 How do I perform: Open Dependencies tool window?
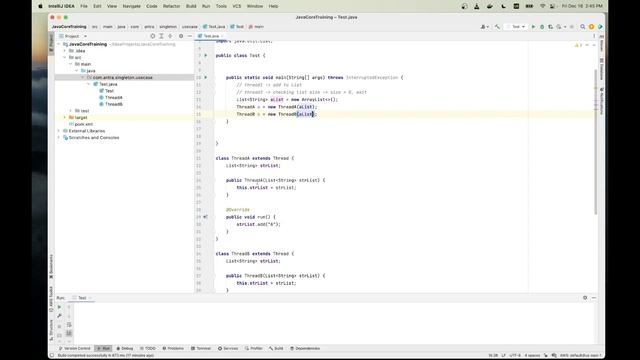pyautogui.click(x=305, y=349)
